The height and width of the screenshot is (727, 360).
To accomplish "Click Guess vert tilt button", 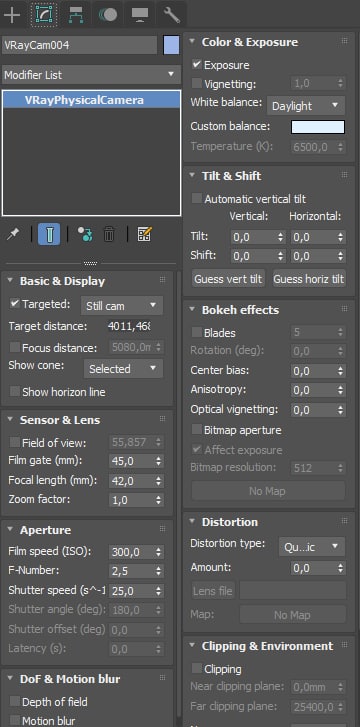I will (x=228, y=279).
